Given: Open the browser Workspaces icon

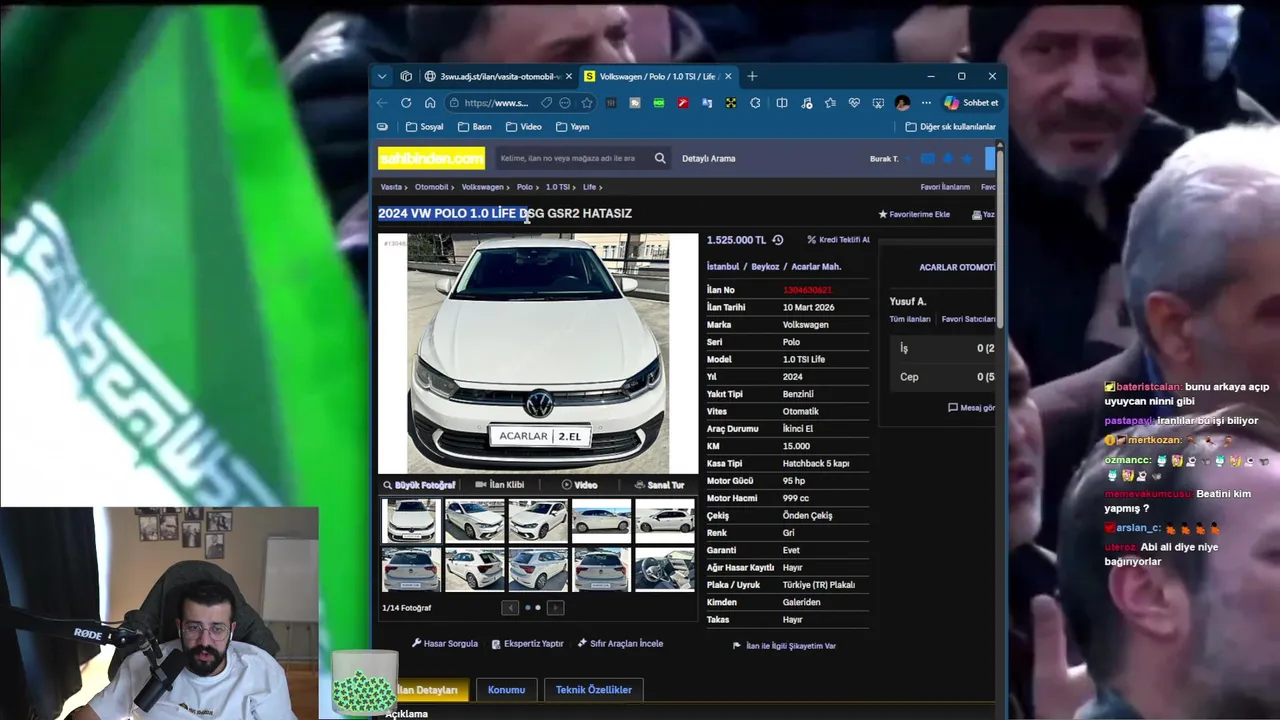Looking at the screenshot, I should [406, 76].
